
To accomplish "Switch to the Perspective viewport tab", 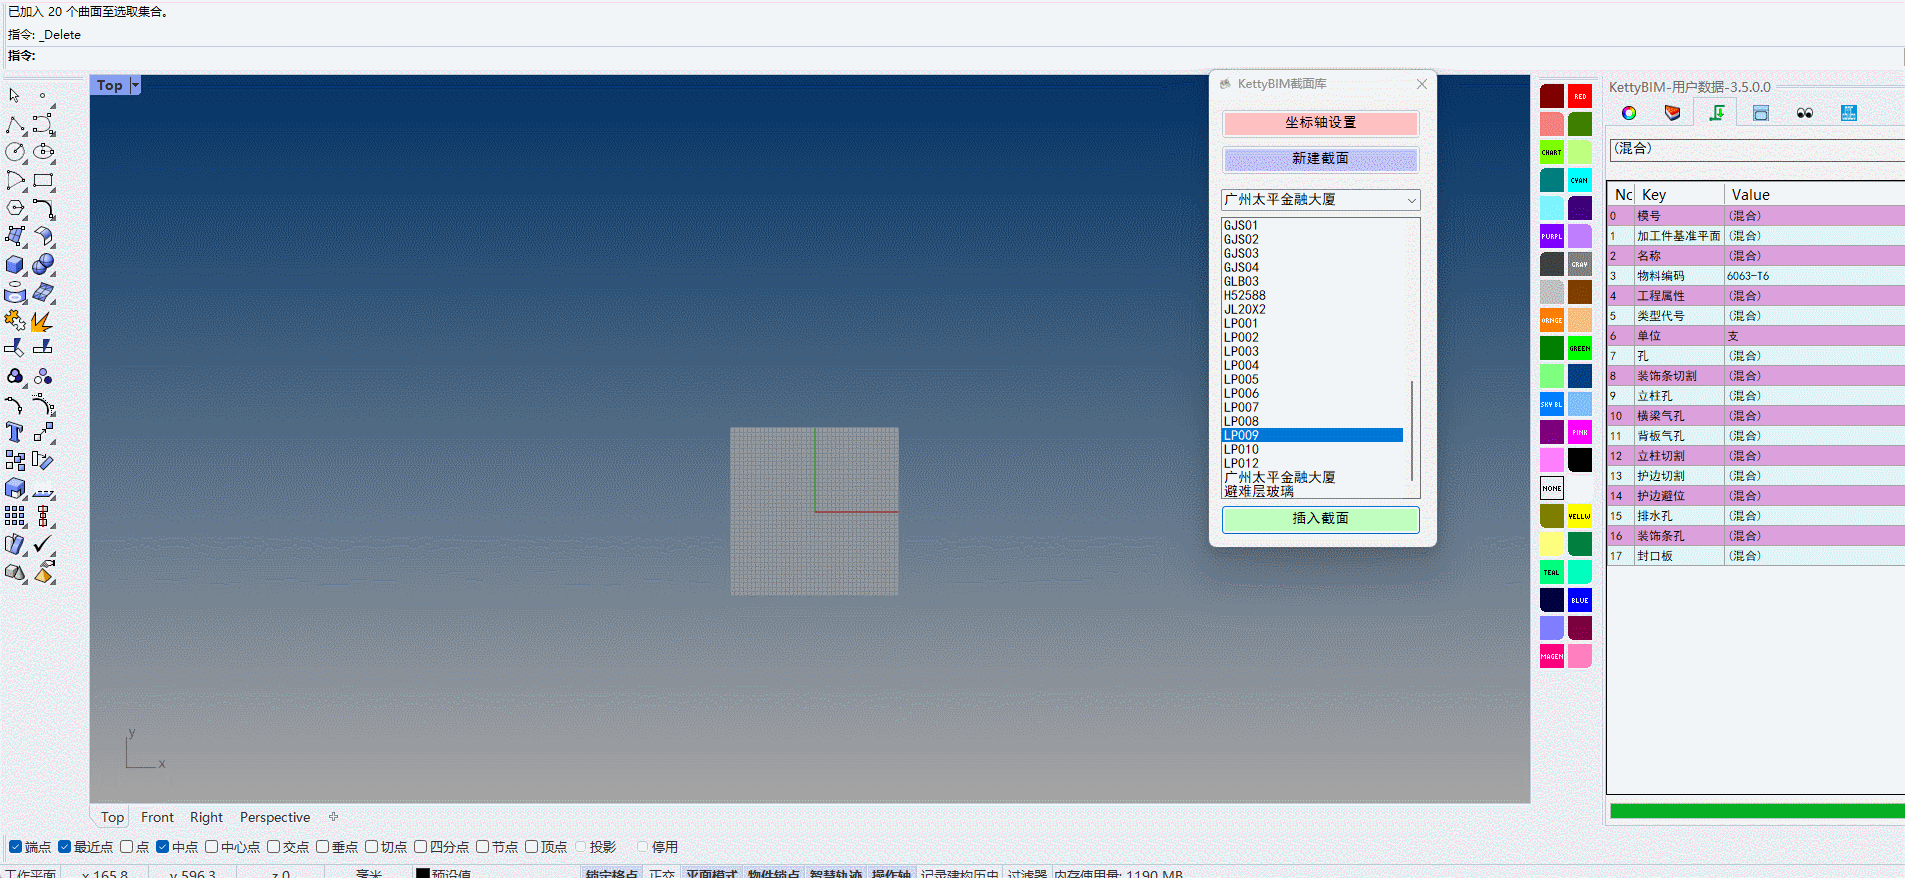I will [275, 817].
